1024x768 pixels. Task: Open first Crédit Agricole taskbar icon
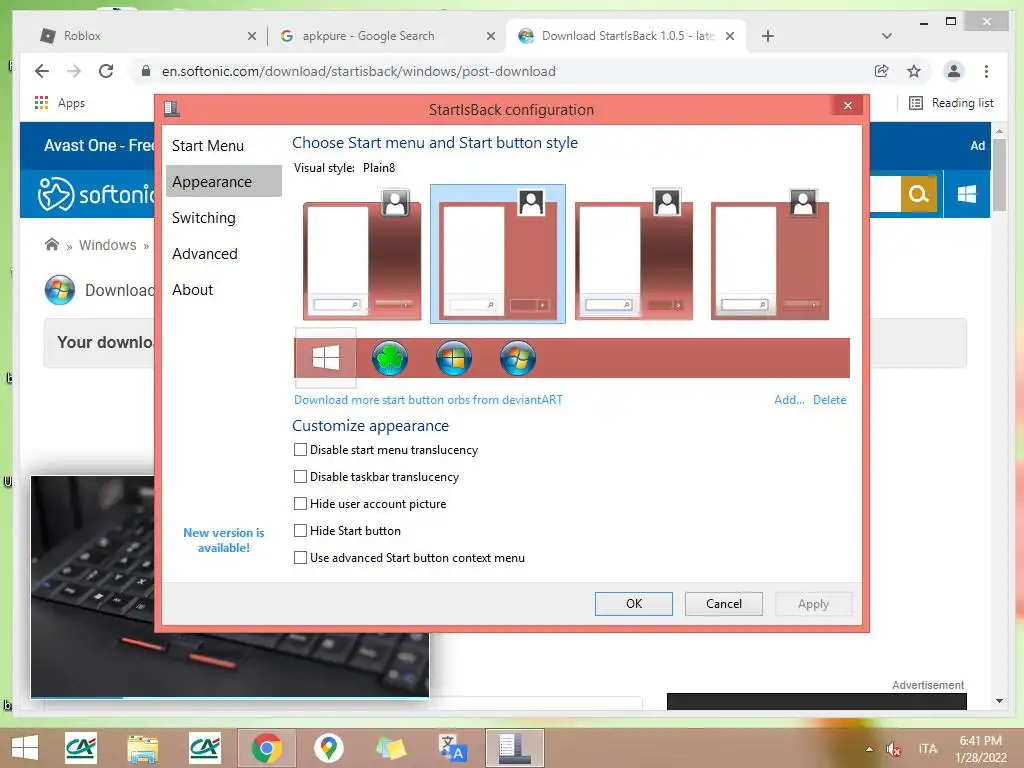(x=81, y=748)
